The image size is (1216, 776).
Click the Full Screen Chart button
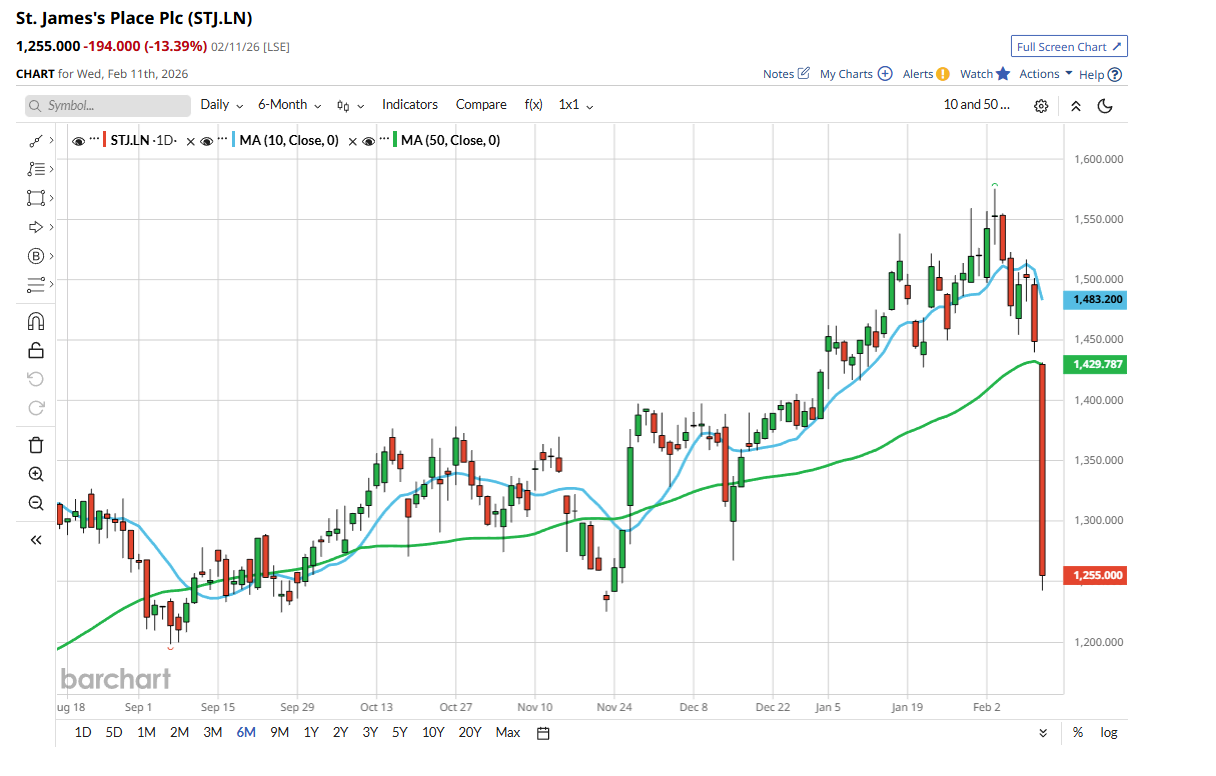(x=1069, y=47)
